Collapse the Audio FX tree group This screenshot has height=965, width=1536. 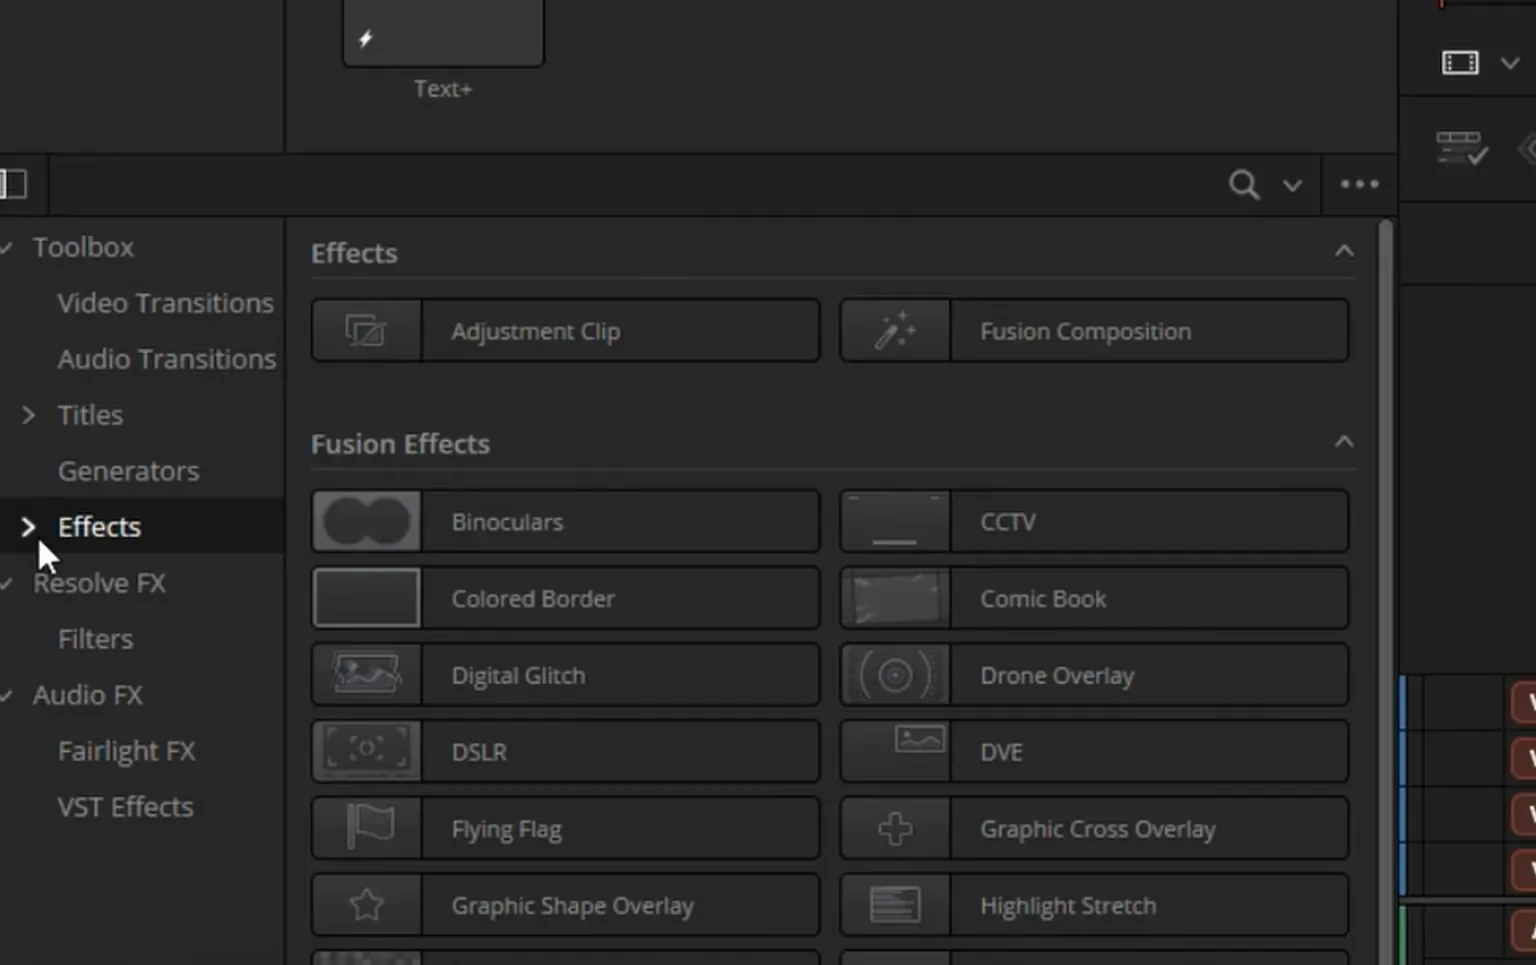(6, 696)
